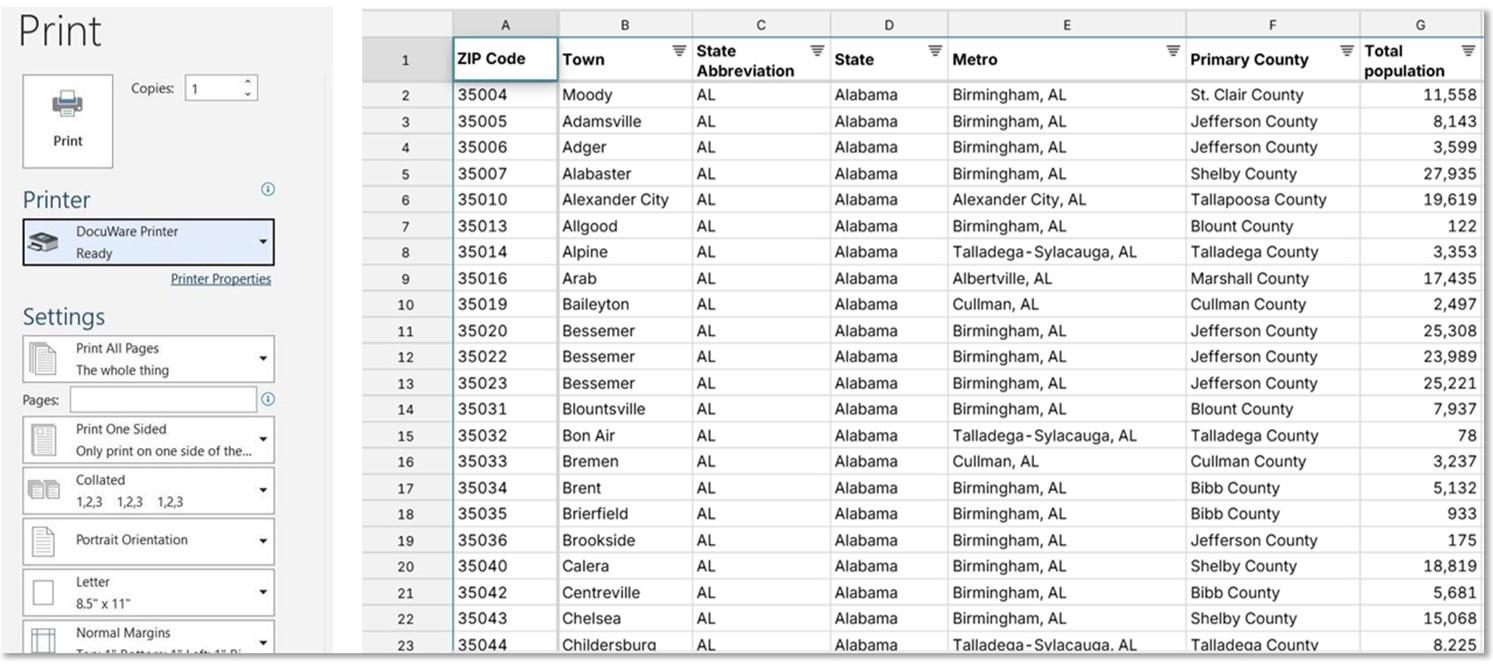Screen dimensions: 1493x667
Task: Click population value 78
Action: point(1420,435)
